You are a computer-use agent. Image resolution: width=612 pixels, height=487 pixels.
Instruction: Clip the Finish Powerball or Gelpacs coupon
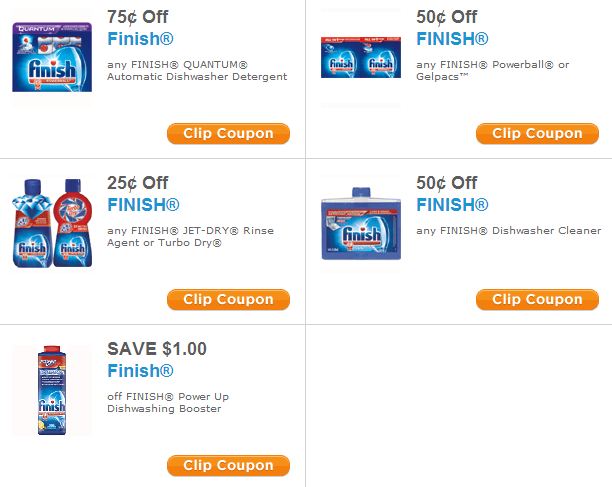click(x=537, y=134)
